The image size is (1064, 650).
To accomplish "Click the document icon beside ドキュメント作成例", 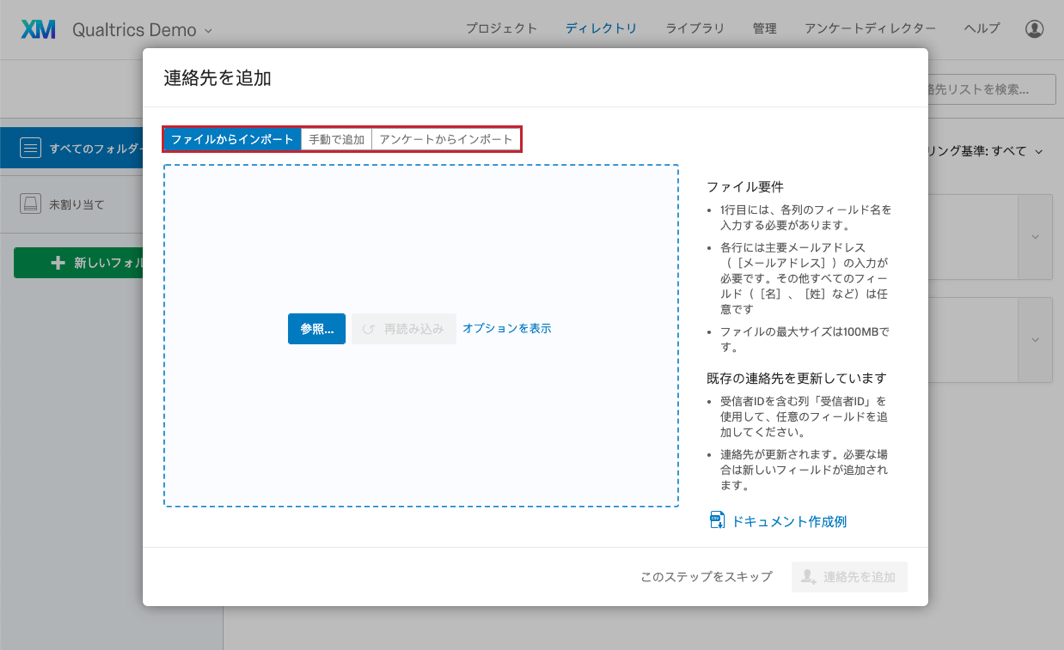I will pyautogui.click(x=714, y=520).
